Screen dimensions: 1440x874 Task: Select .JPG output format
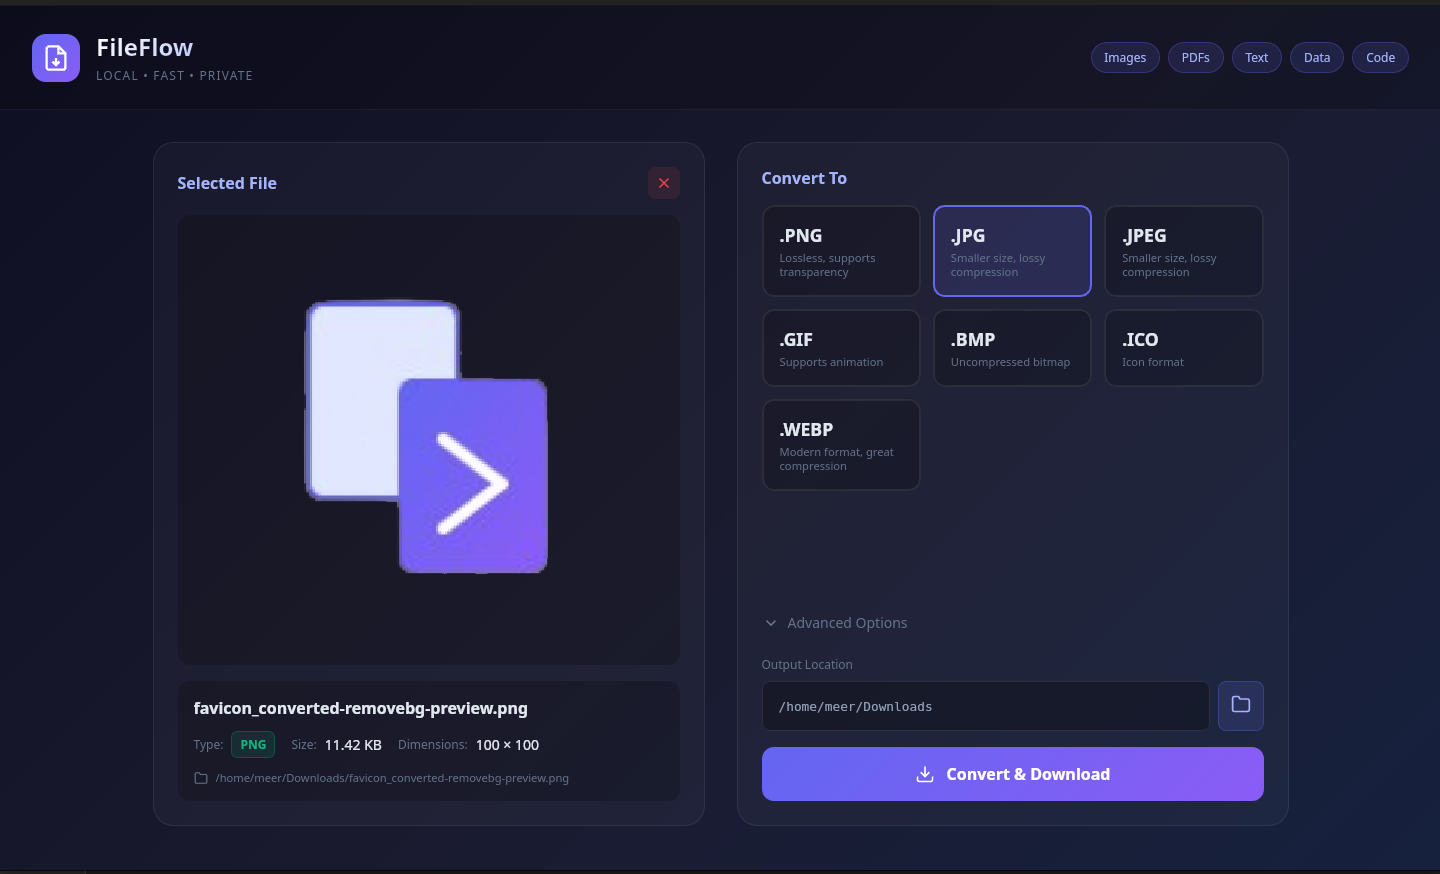[1011, 251]
